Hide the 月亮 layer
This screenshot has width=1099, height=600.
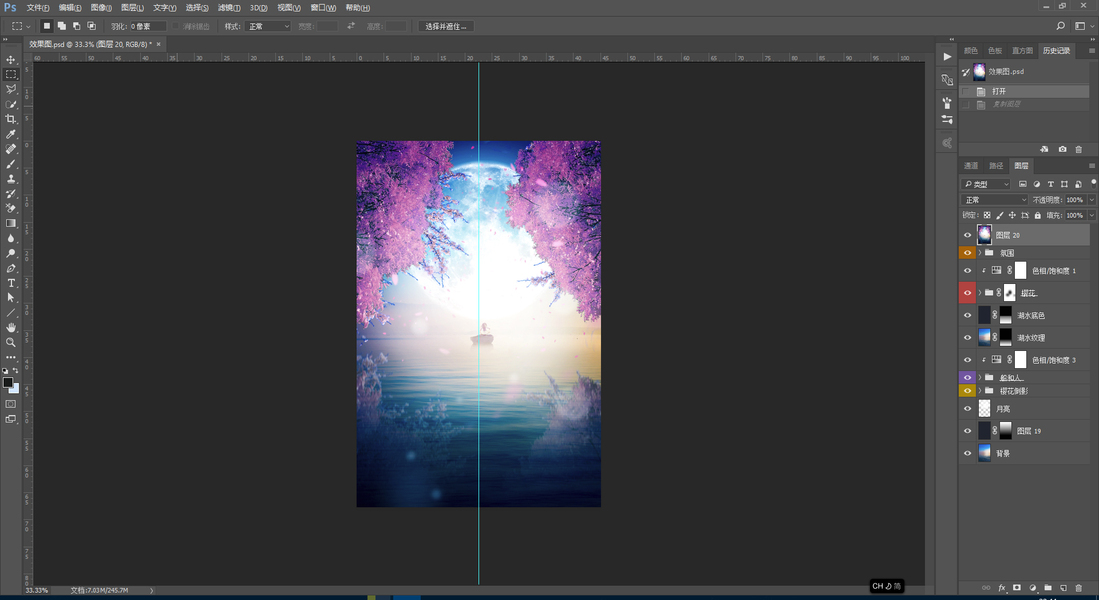(x=967, y=409)
